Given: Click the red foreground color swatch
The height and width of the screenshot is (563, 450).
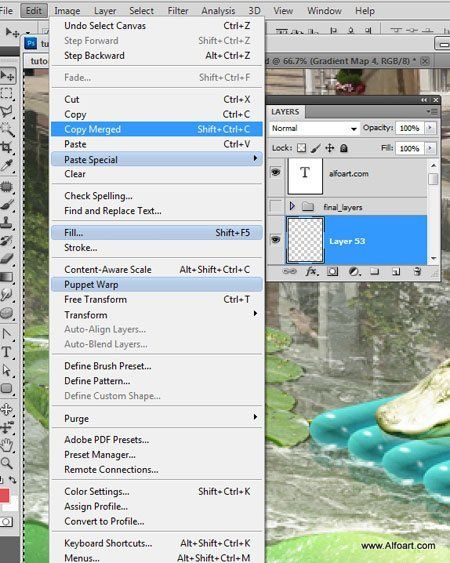Looking at the screenshot, I should click(4, 495).
